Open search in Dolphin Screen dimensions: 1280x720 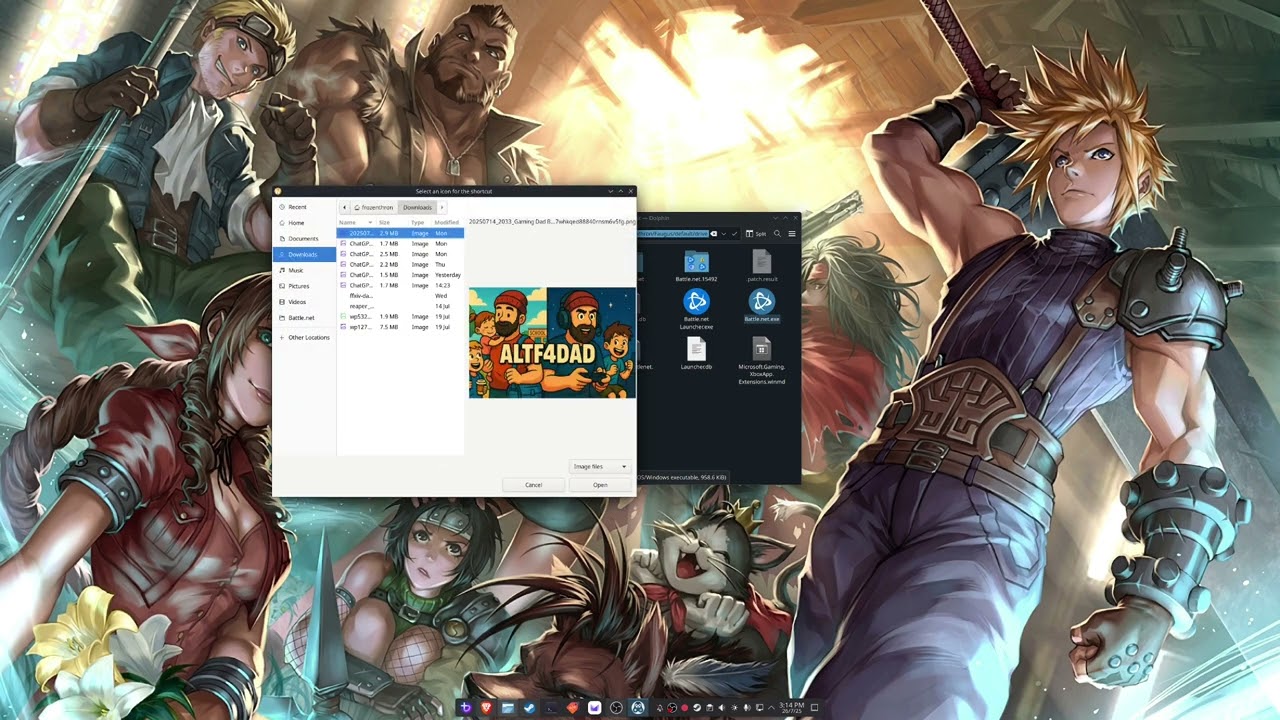click(x=777, y=234)
